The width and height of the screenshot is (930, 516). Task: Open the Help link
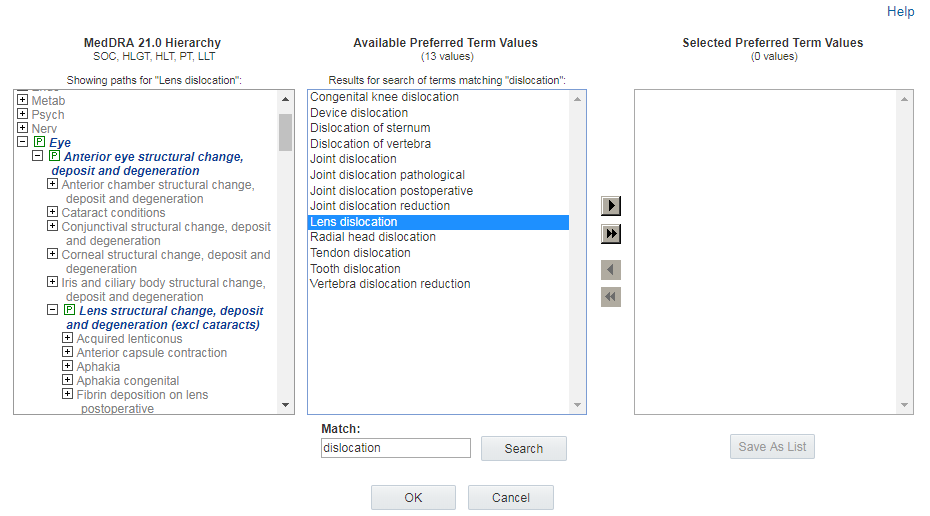click(900, 12)
